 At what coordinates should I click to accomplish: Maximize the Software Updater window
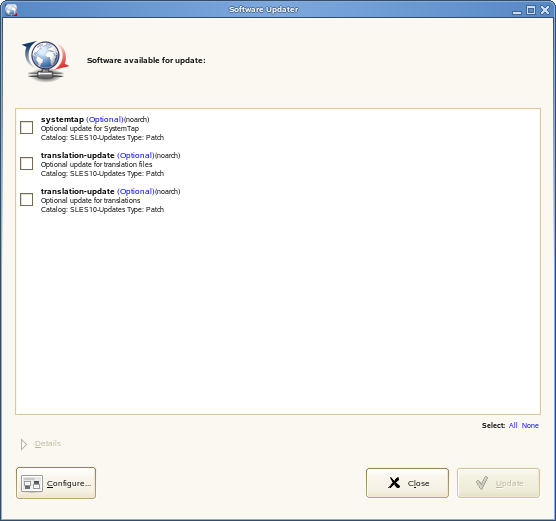531,10
